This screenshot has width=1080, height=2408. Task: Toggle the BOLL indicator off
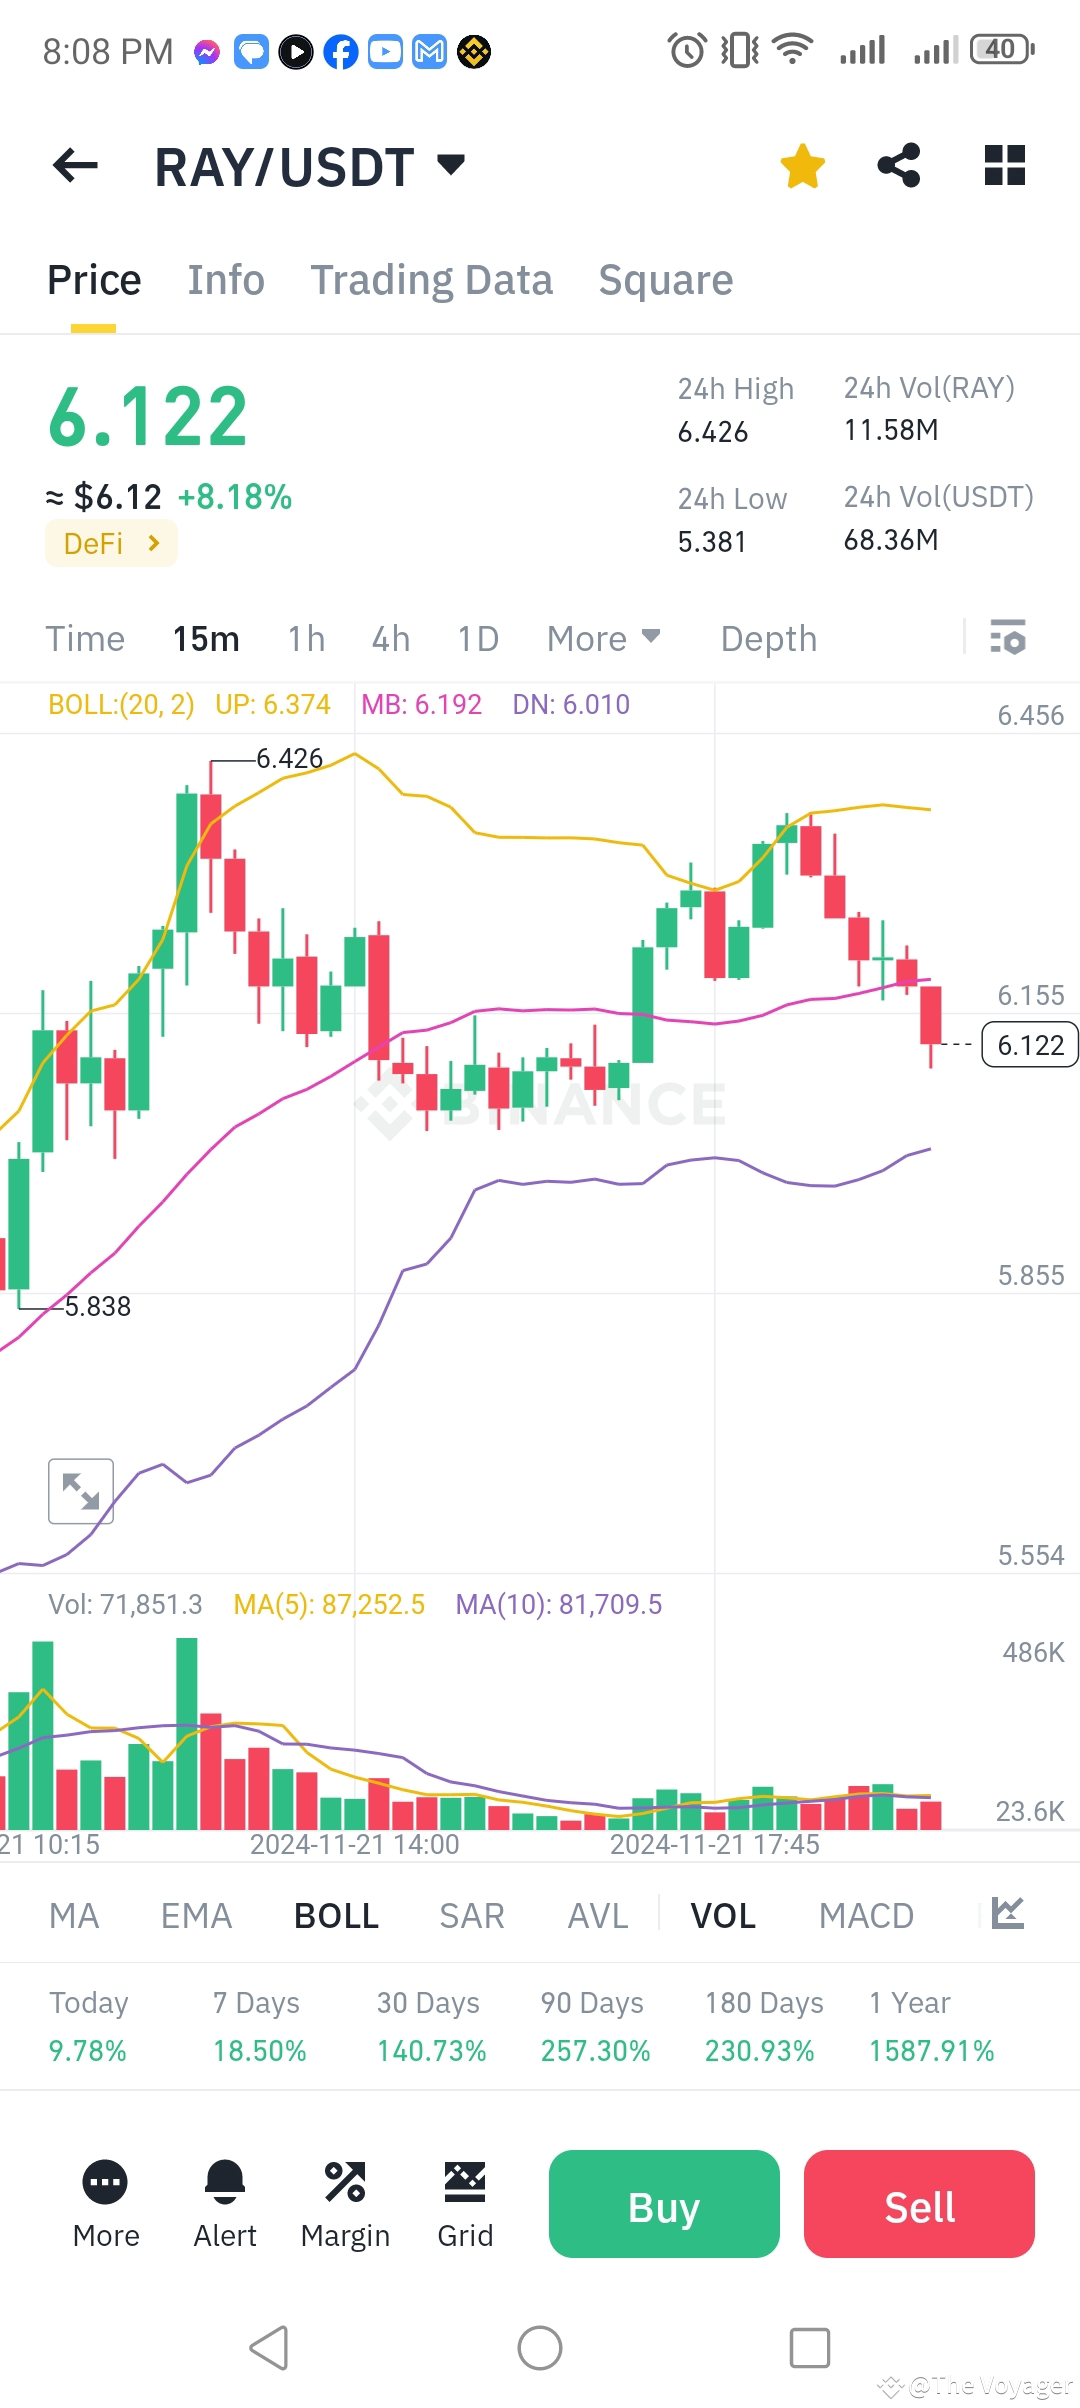coord(335,1913)
